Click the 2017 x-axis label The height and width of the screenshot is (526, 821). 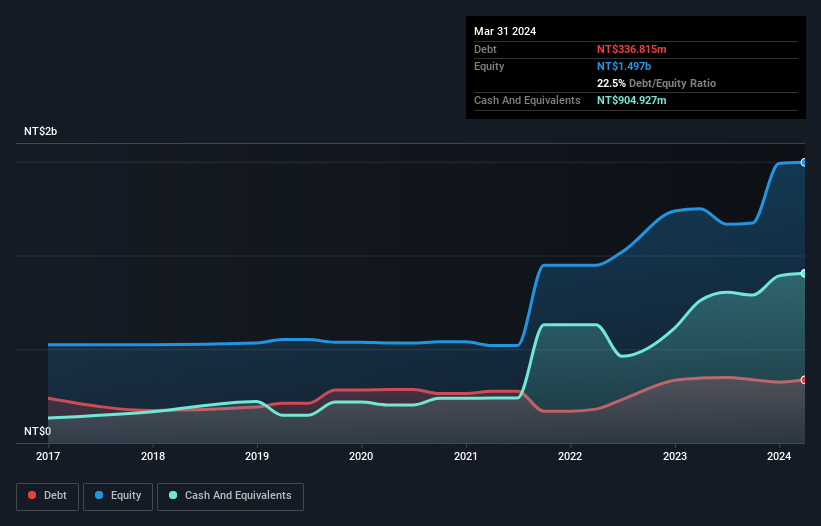click(x=48, y=456)
